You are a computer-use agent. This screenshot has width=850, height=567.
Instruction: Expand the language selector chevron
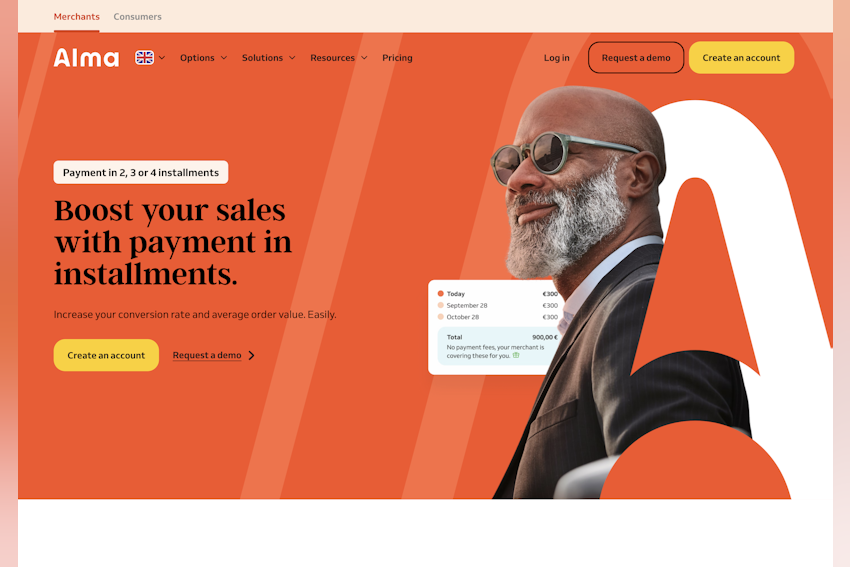[162, 57]
